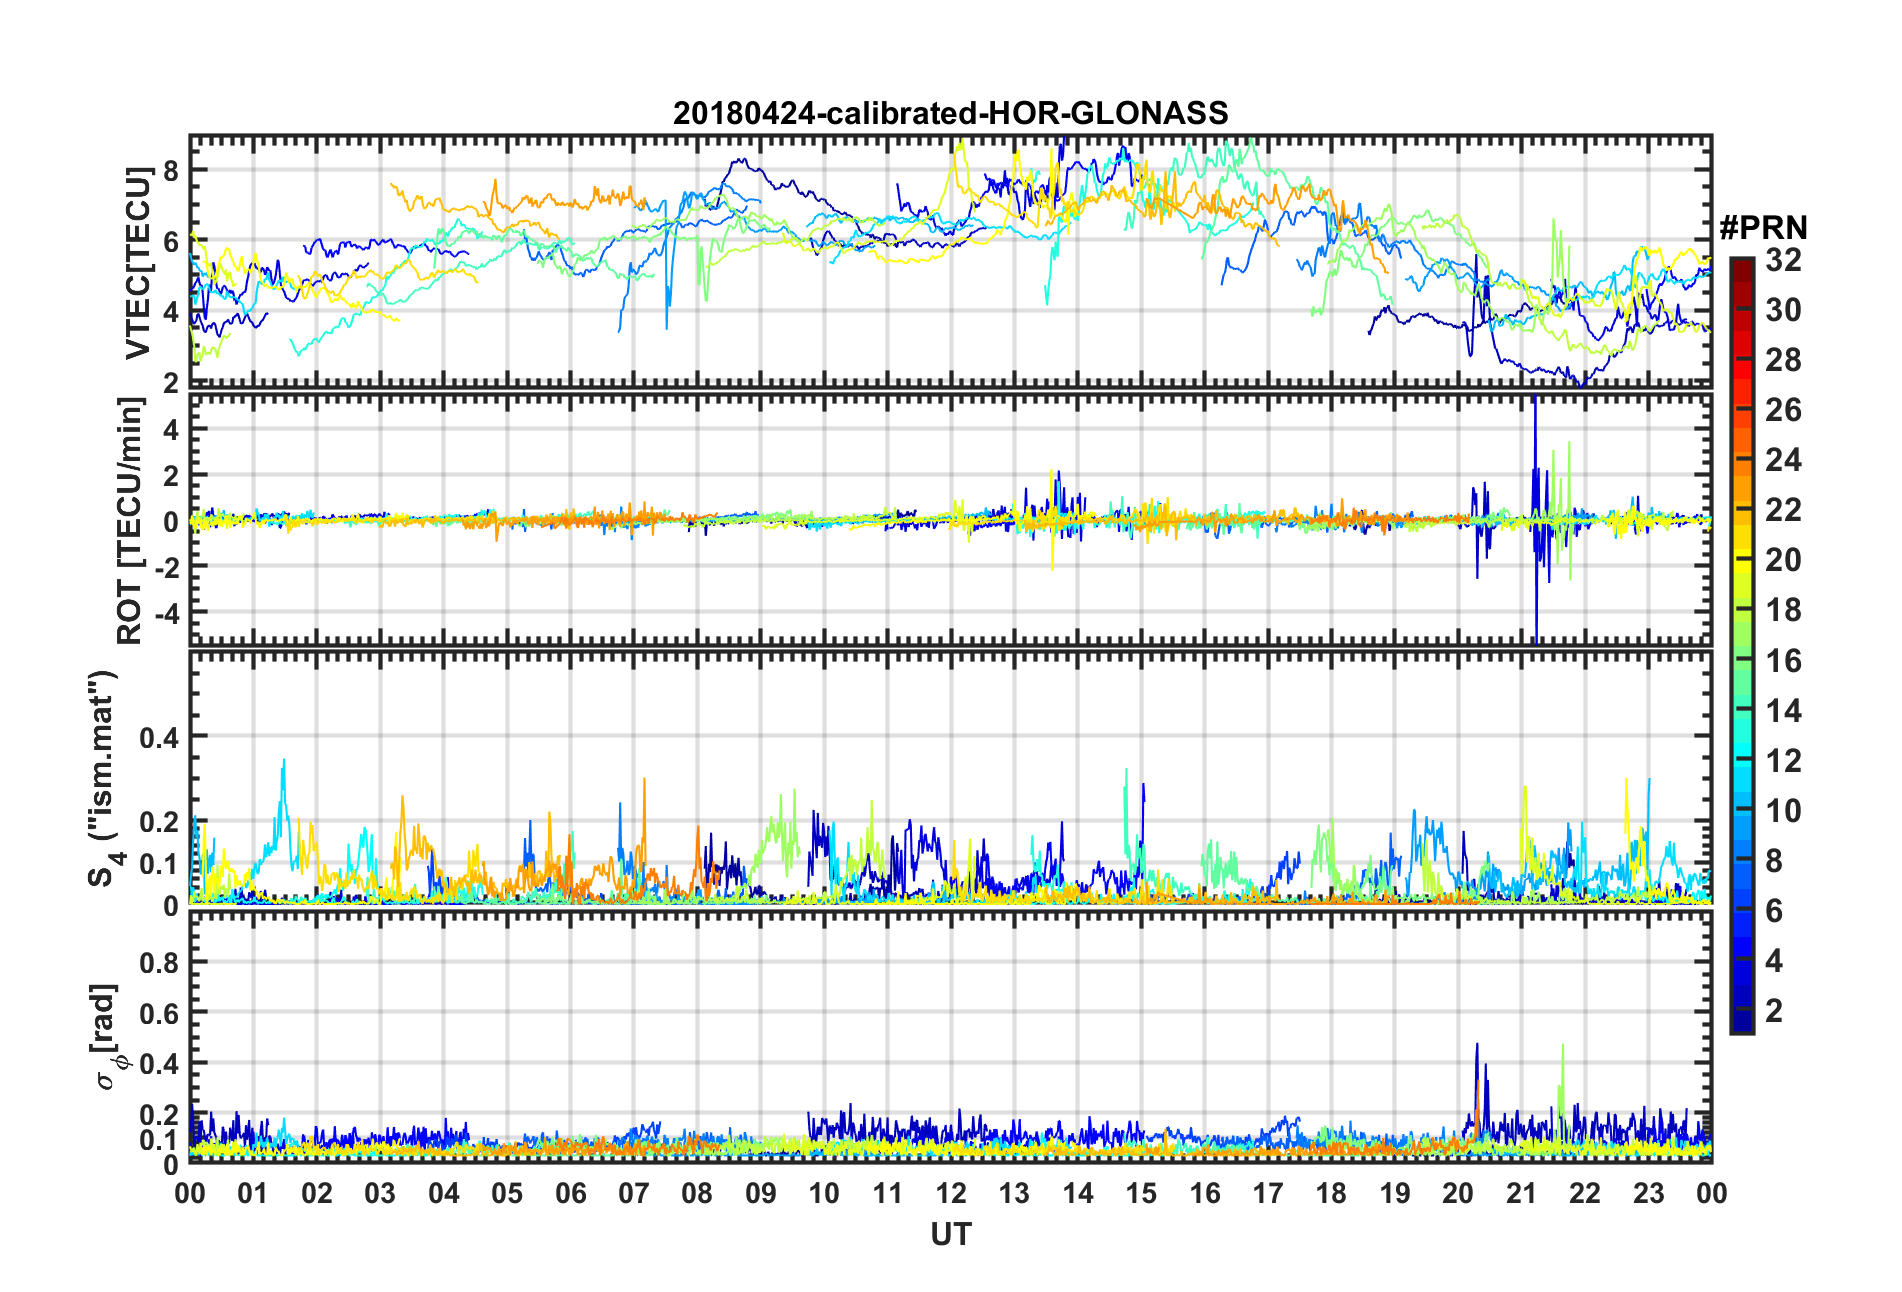This screenshot has width=1902, height=1292.
Task: Click colorbar tick label 12
Action: pos(1783,761)
